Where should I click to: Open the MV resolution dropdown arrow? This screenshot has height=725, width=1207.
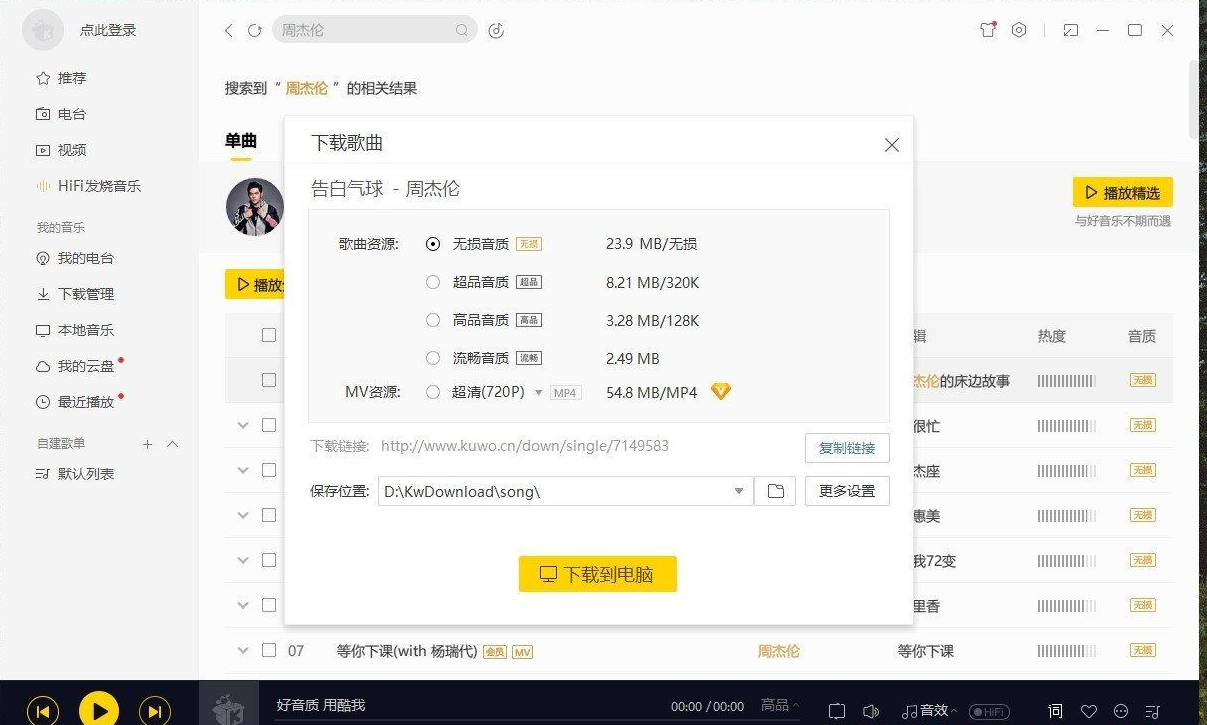click(x=538, y=393)
